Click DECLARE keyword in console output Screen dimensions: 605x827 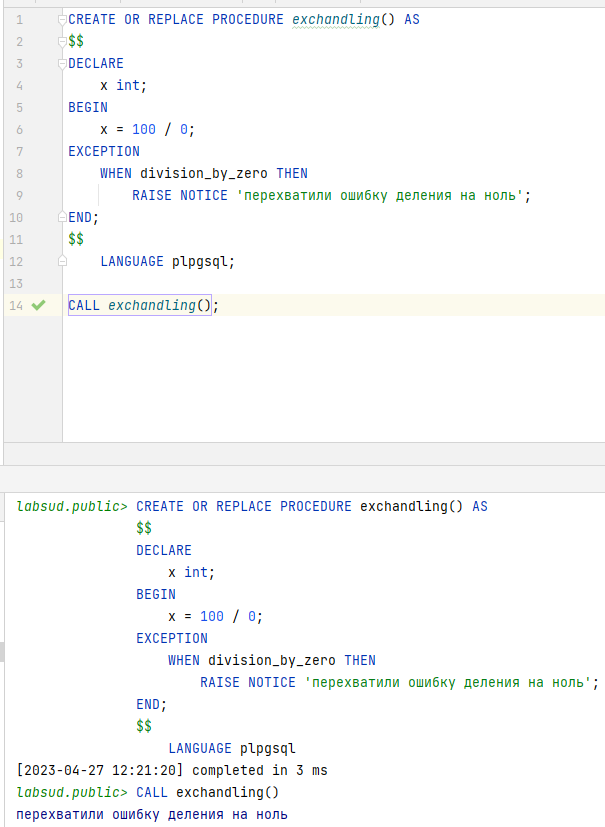click(164, 550)
